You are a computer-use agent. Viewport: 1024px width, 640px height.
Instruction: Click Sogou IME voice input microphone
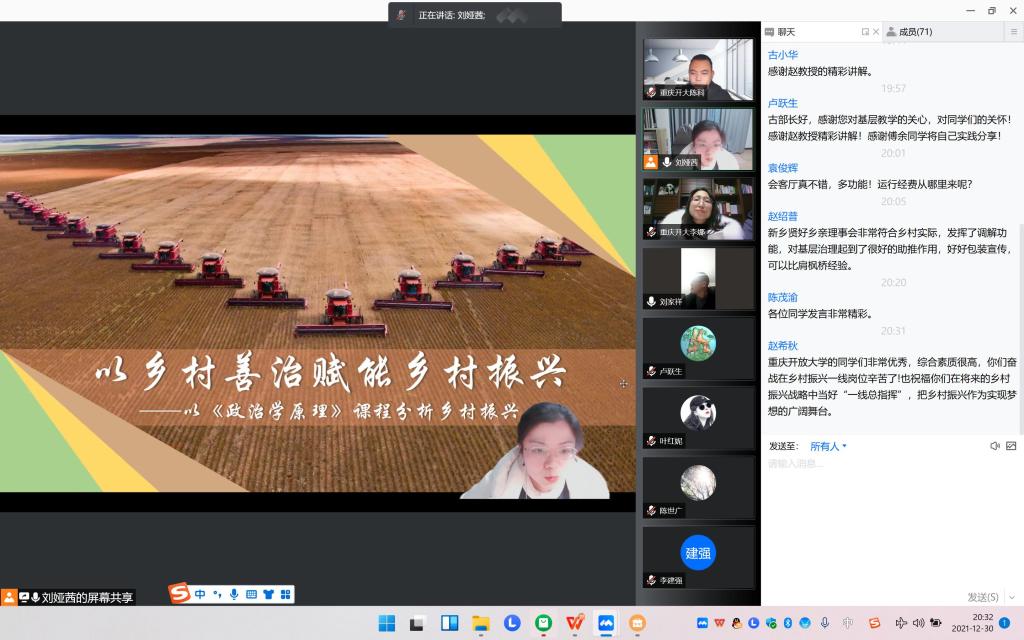tap(234, 595)
